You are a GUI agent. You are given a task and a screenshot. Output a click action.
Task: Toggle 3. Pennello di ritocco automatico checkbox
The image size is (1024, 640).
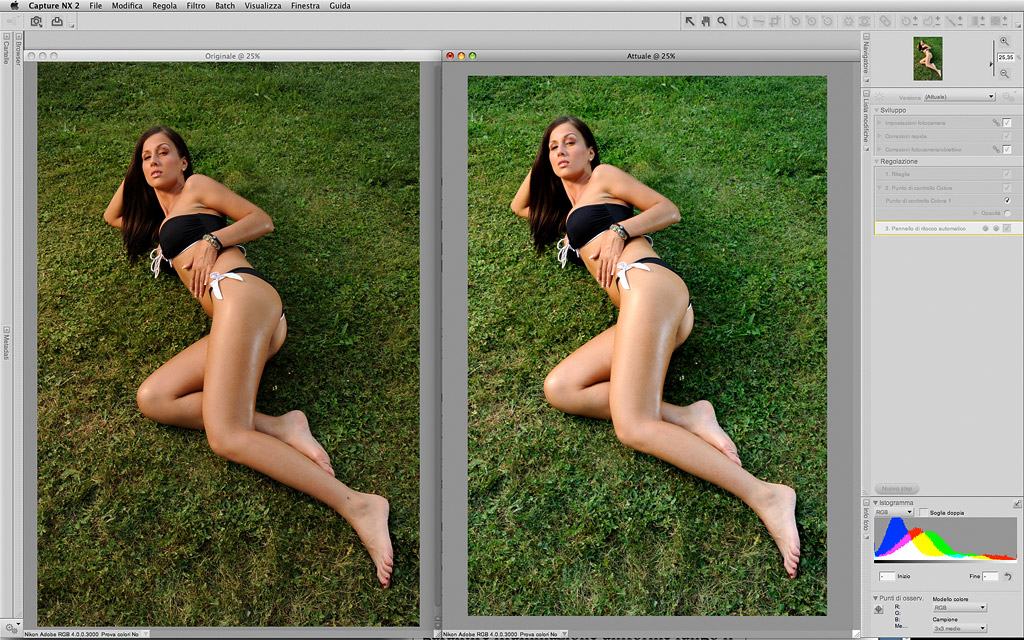(x=1007, y=228)
